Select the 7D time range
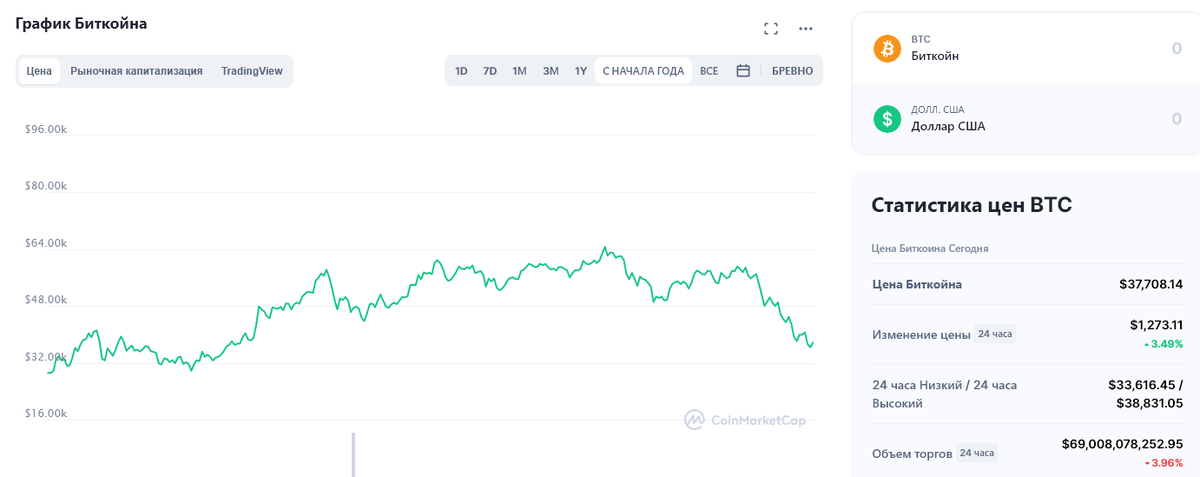Image resolution: width=1200 pixels, height=477 pixels. pos(490,71)
